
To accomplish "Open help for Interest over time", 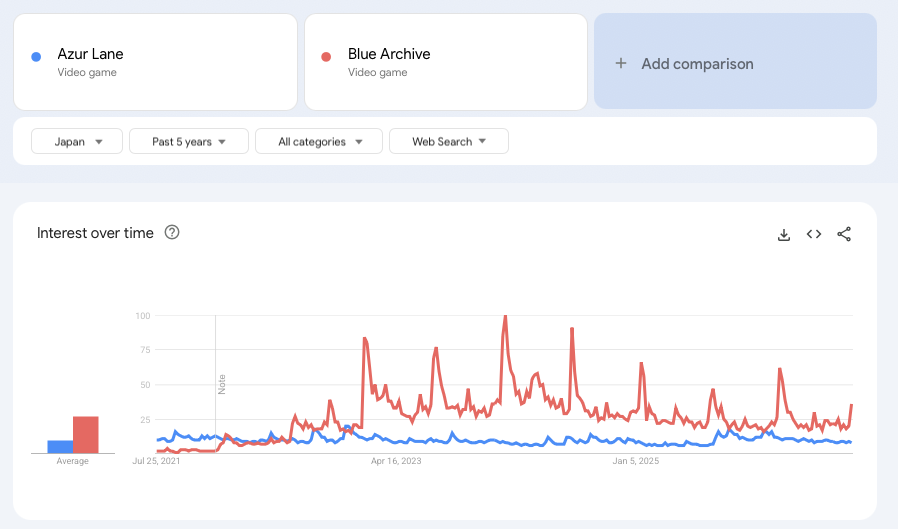I will point(172,232).
